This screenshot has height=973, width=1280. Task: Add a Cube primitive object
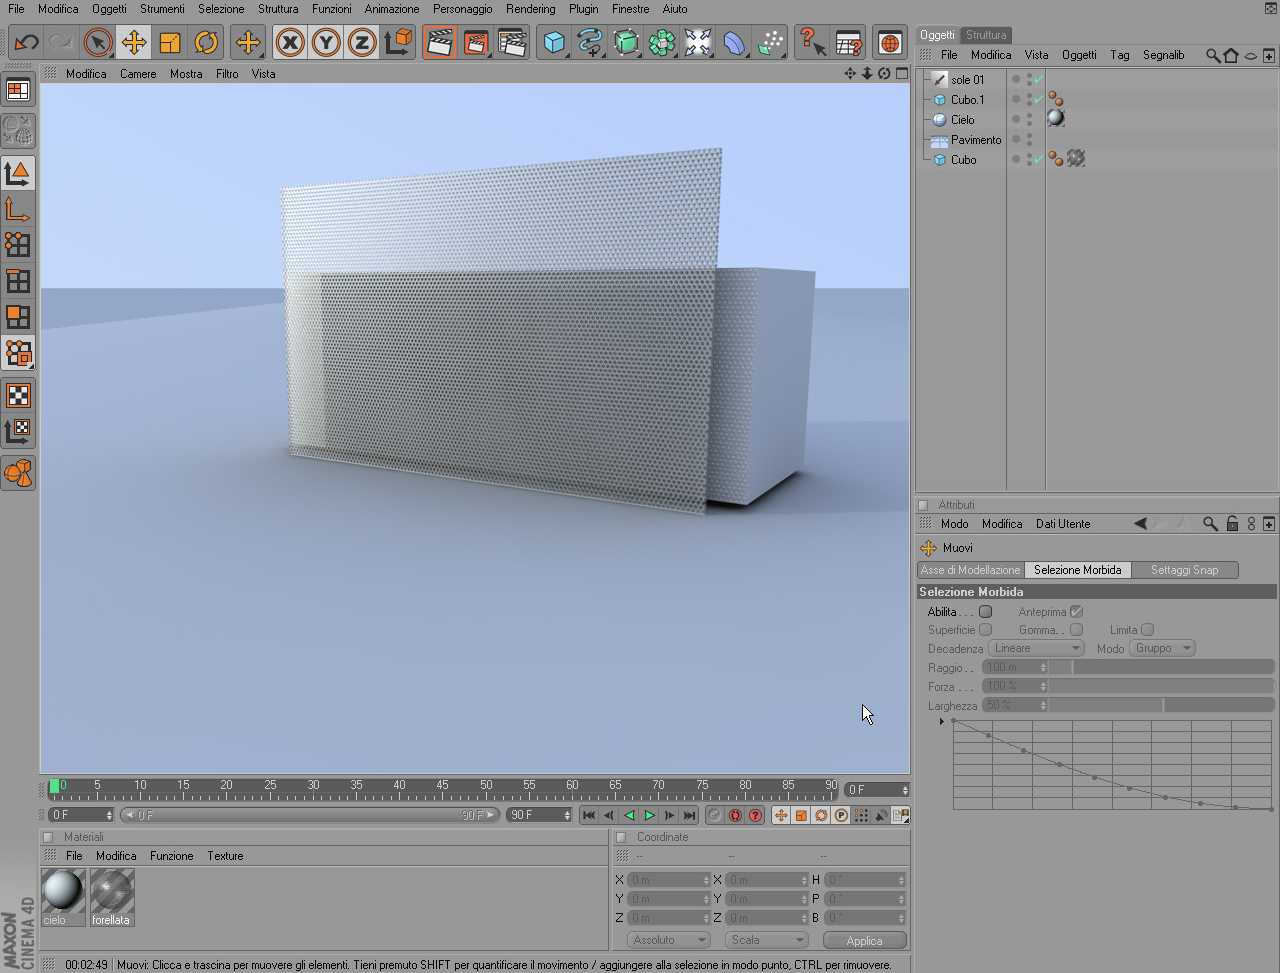(554, 42)
